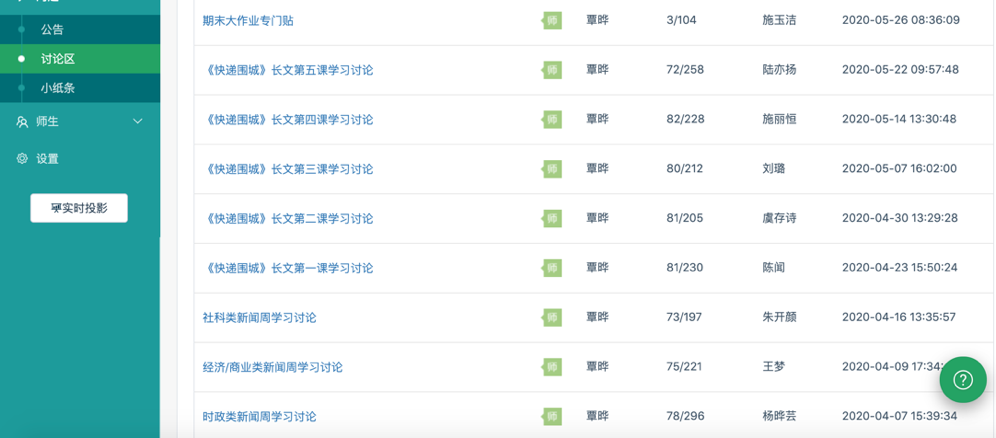Expand the 师生 section chevron

click(x=138, y=122)
